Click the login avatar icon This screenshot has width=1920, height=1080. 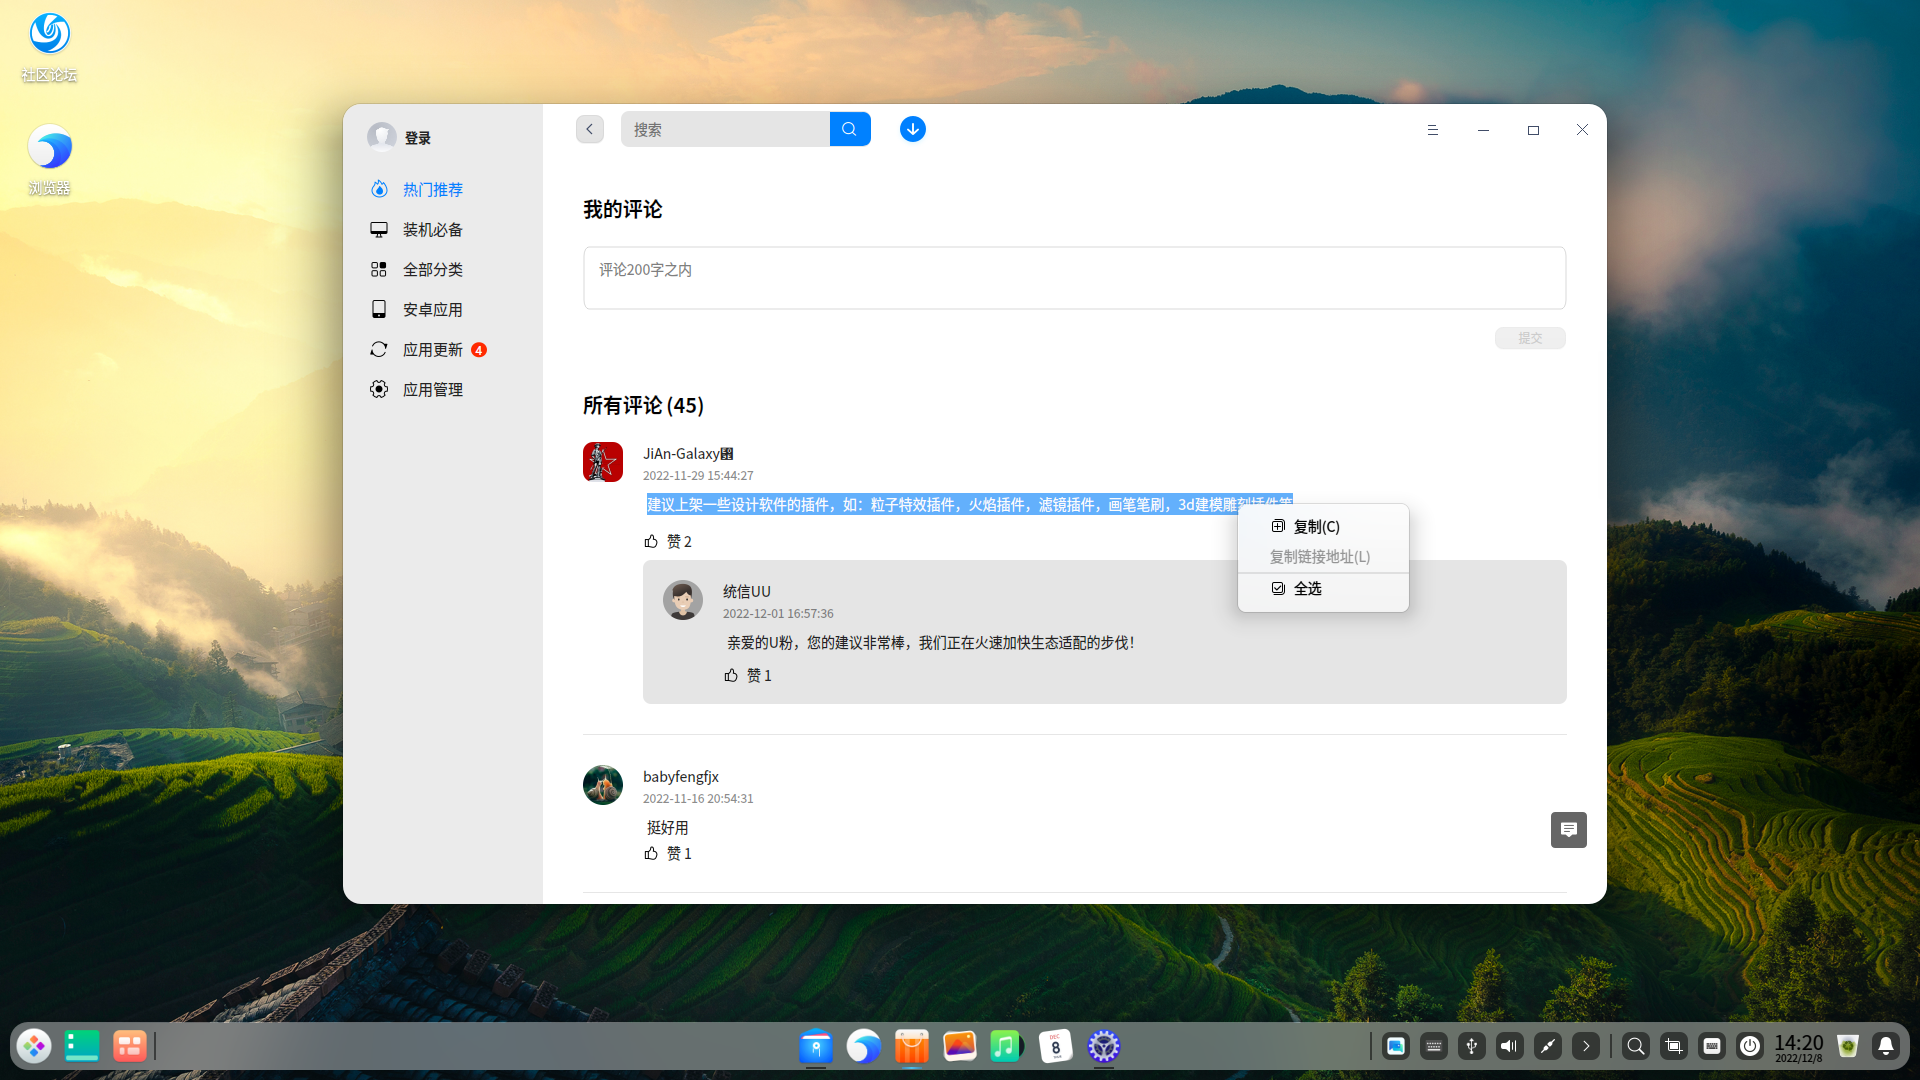[x=381, y=137]
